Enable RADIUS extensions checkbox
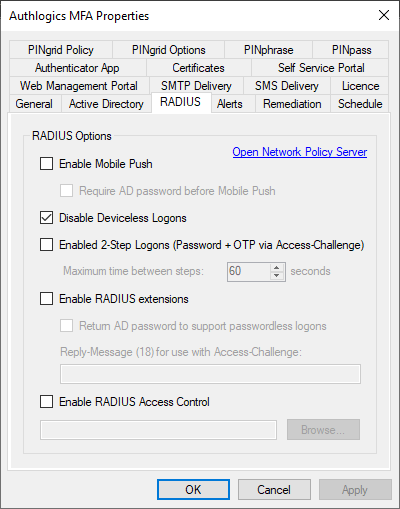This screenshot has width=400, height=509. (46, 299)
